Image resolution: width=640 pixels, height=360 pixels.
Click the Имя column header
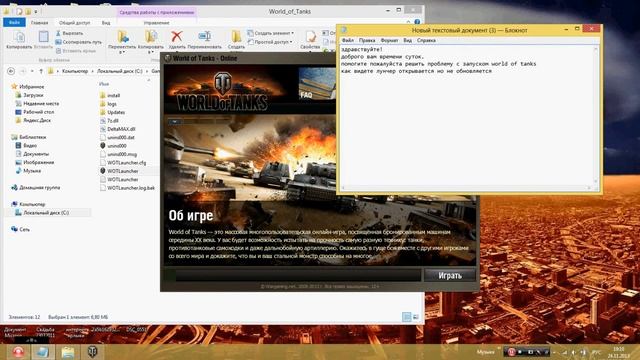104,84
